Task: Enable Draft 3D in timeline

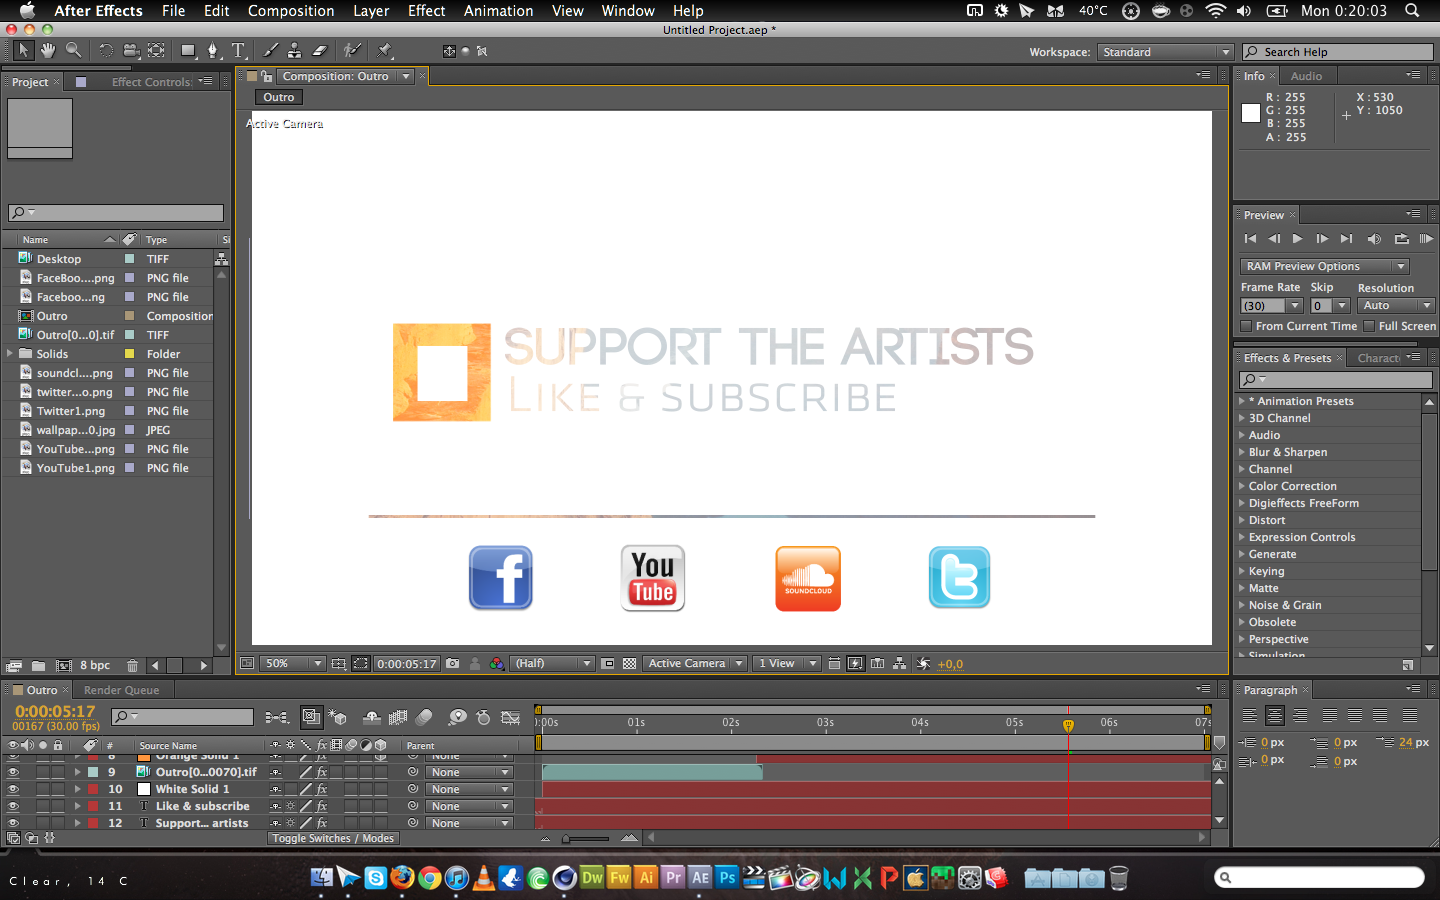Action: point(338,717)
